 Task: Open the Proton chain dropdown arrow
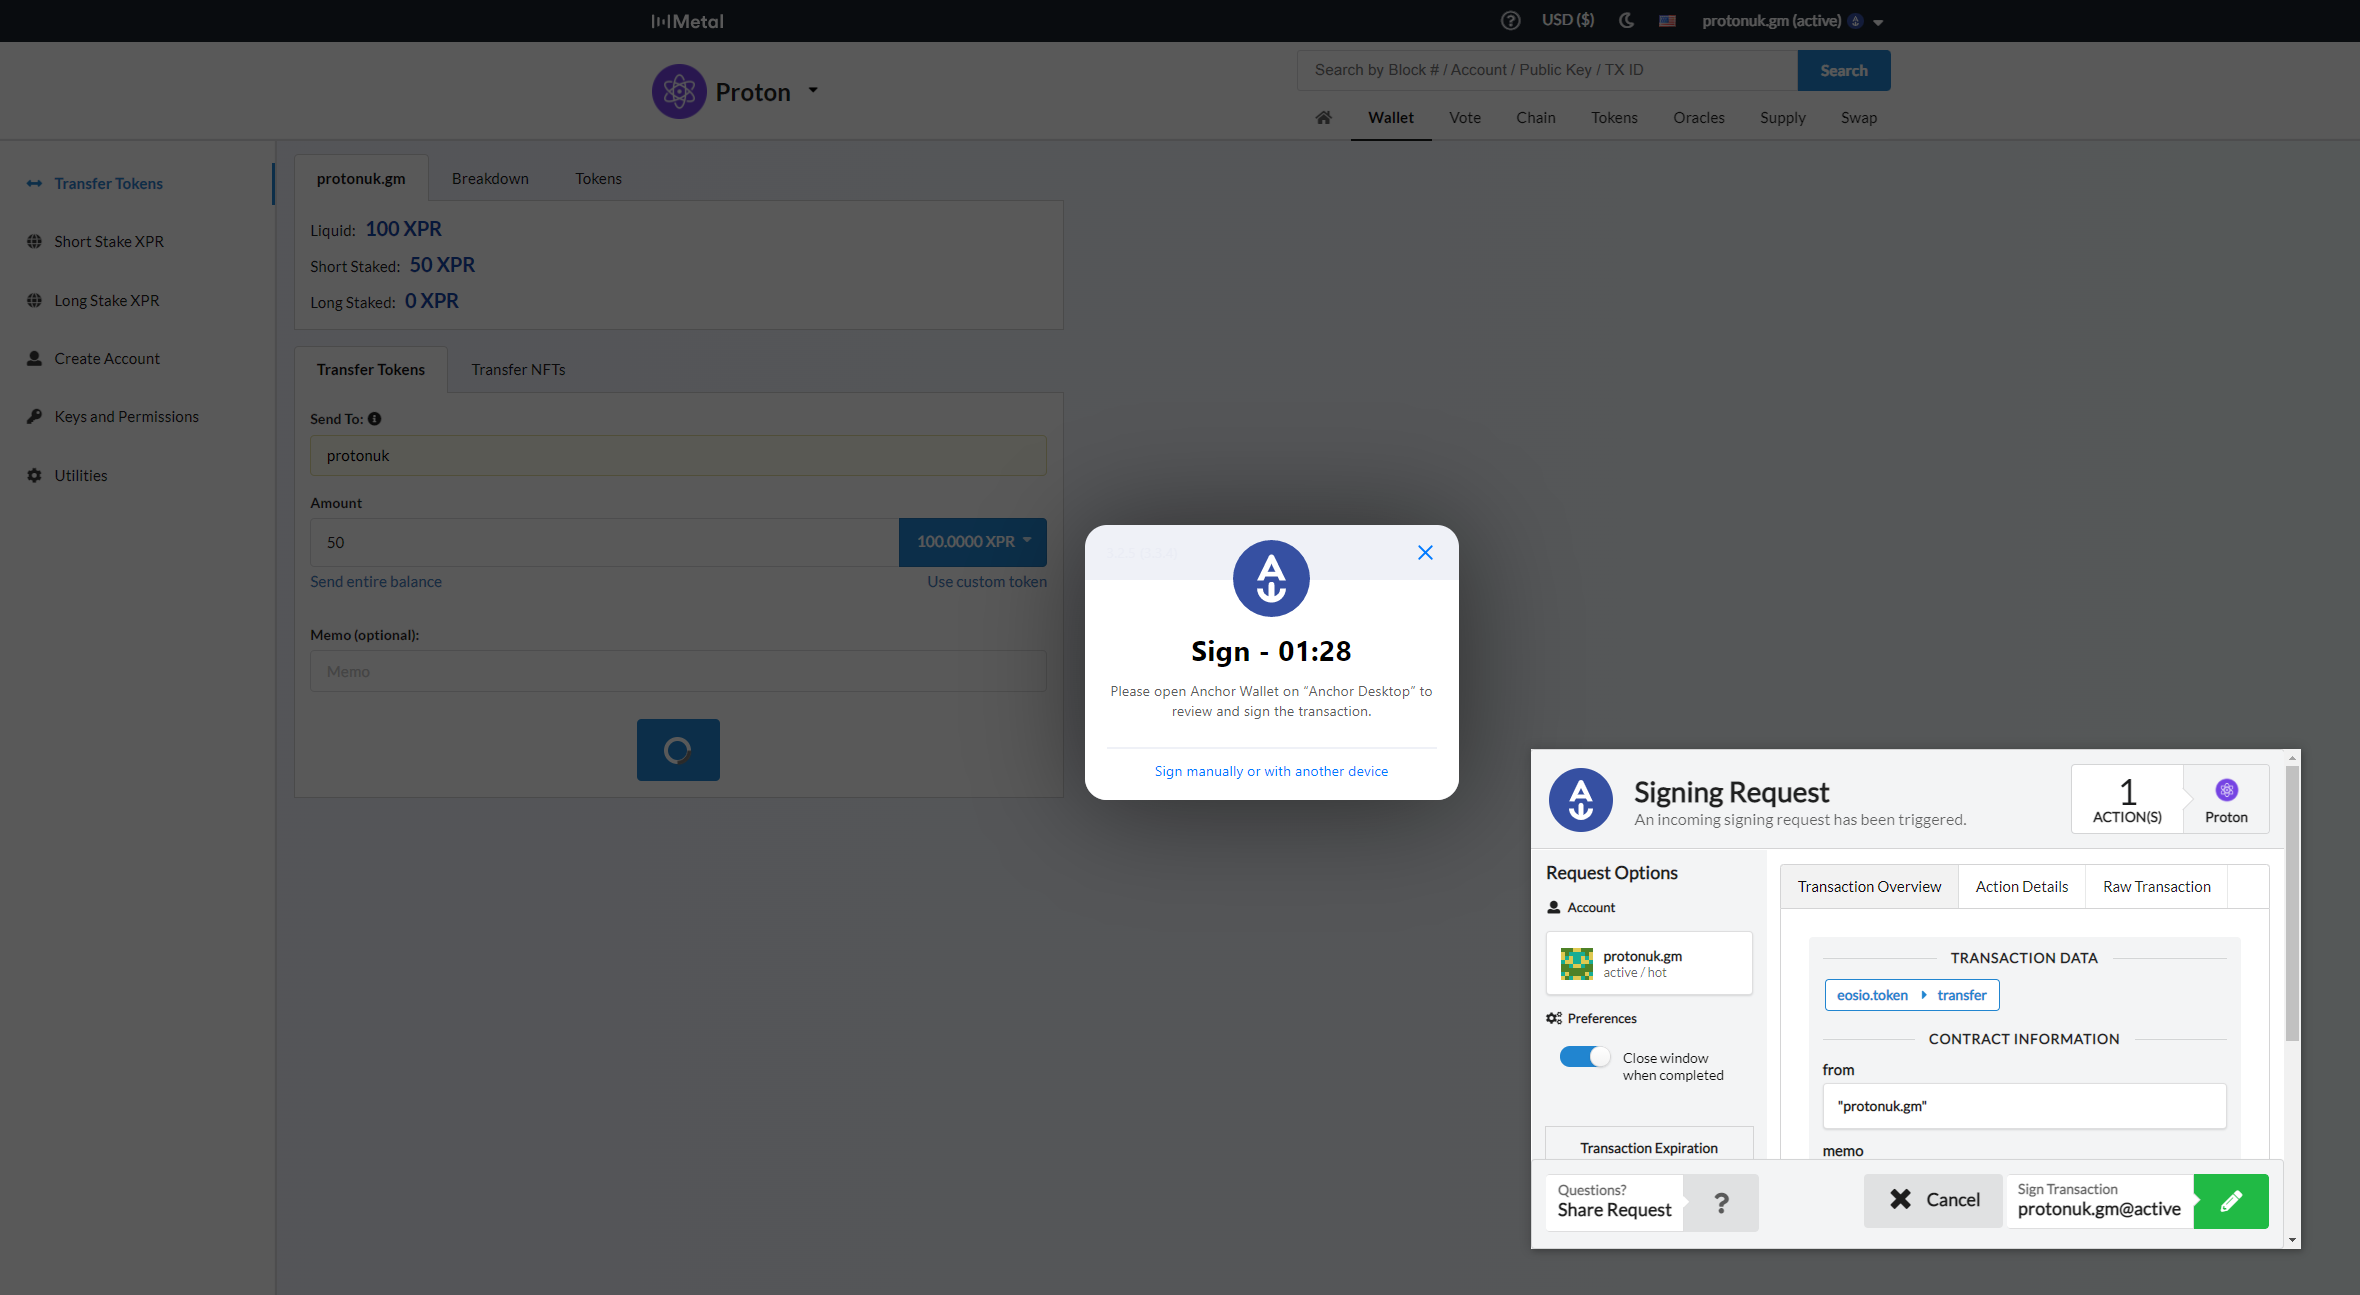813,90
